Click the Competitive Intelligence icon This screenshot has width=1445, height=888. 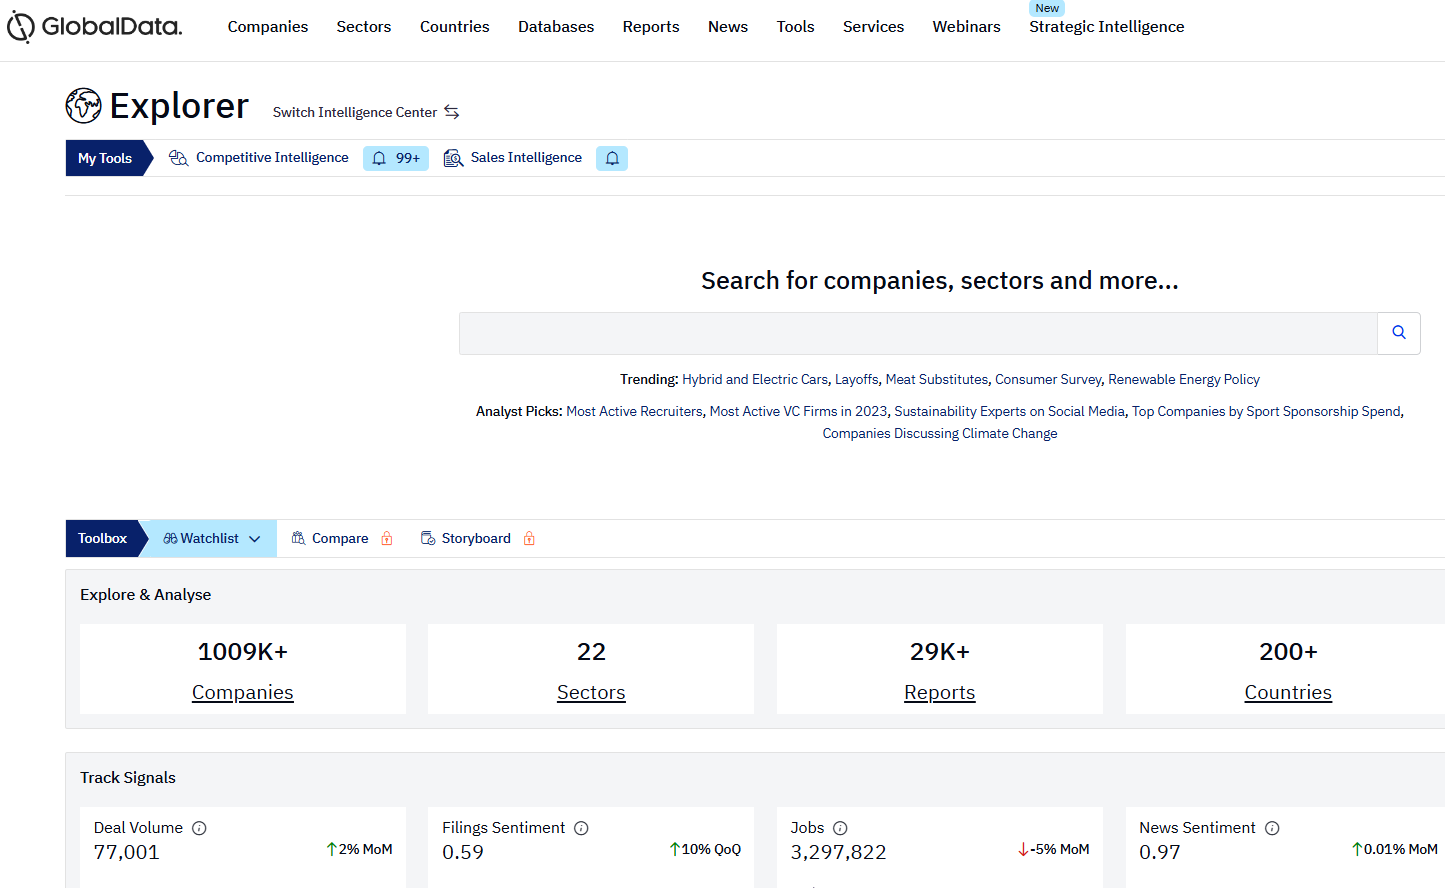[179, 158]
